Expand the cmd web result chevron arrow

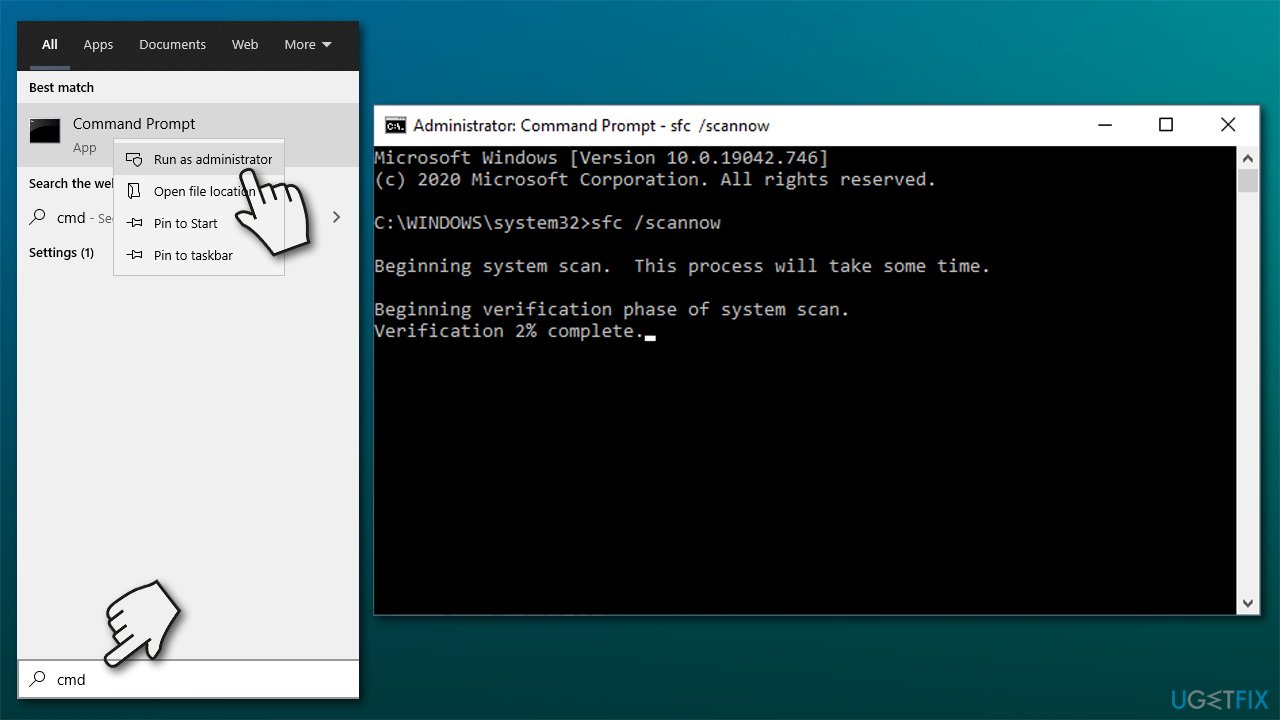coord(337,217)
